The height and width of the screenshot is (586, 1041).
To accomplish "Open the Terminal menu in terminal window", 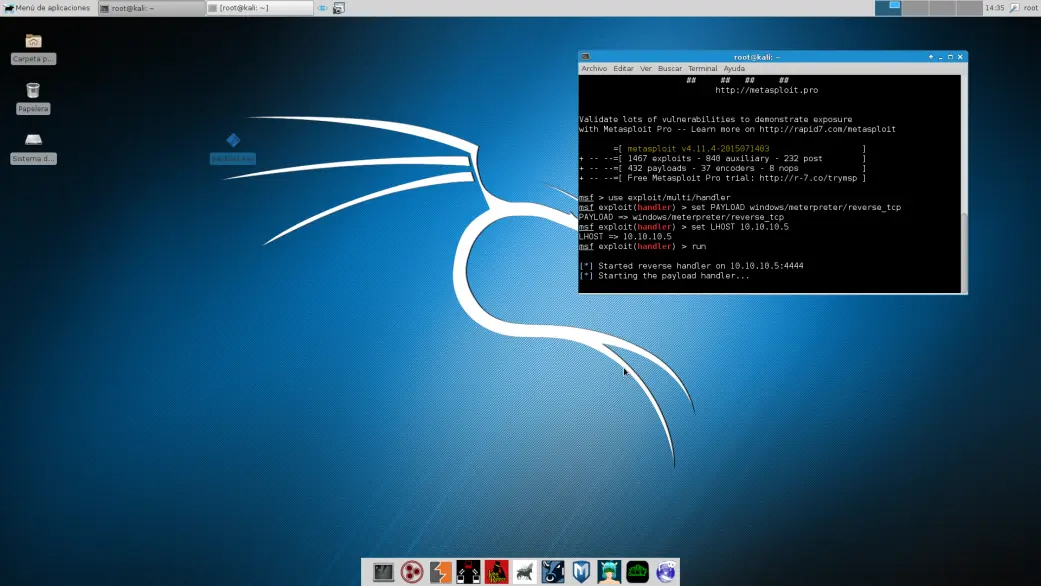I will click(702, 68).
